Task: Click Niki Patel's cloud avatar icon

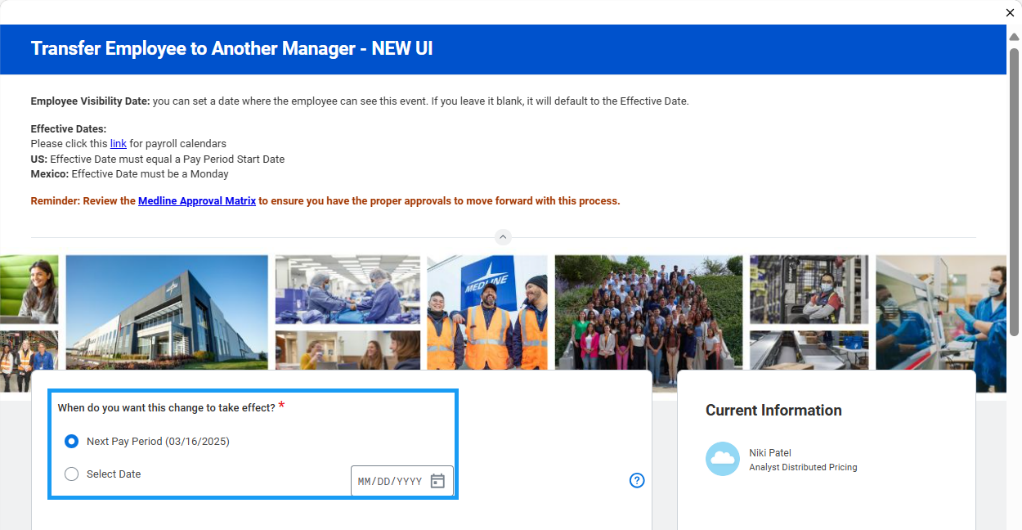Action: click(x=722, y=459)
